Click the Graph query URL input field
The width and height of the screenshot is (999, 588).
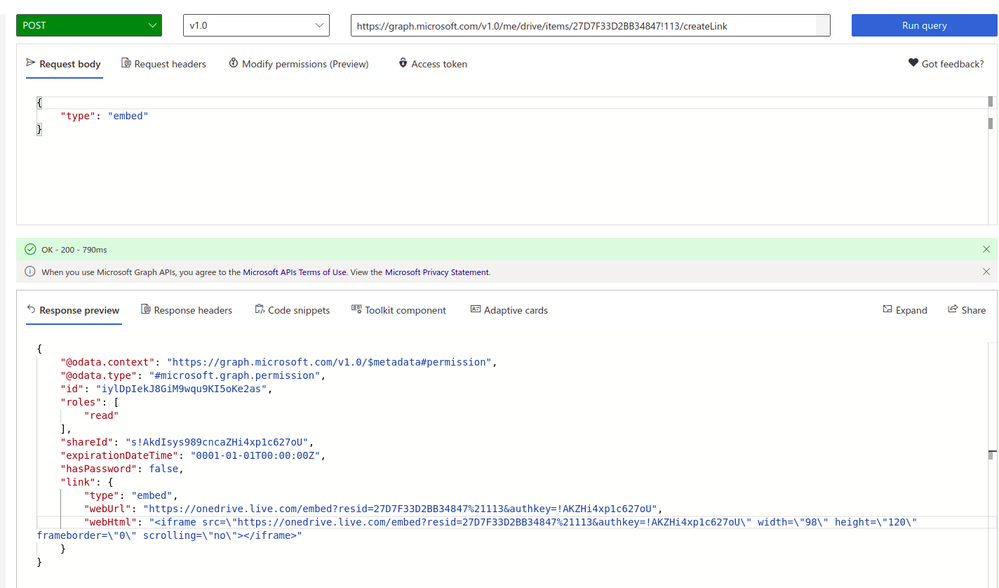(x=590, y=25)
